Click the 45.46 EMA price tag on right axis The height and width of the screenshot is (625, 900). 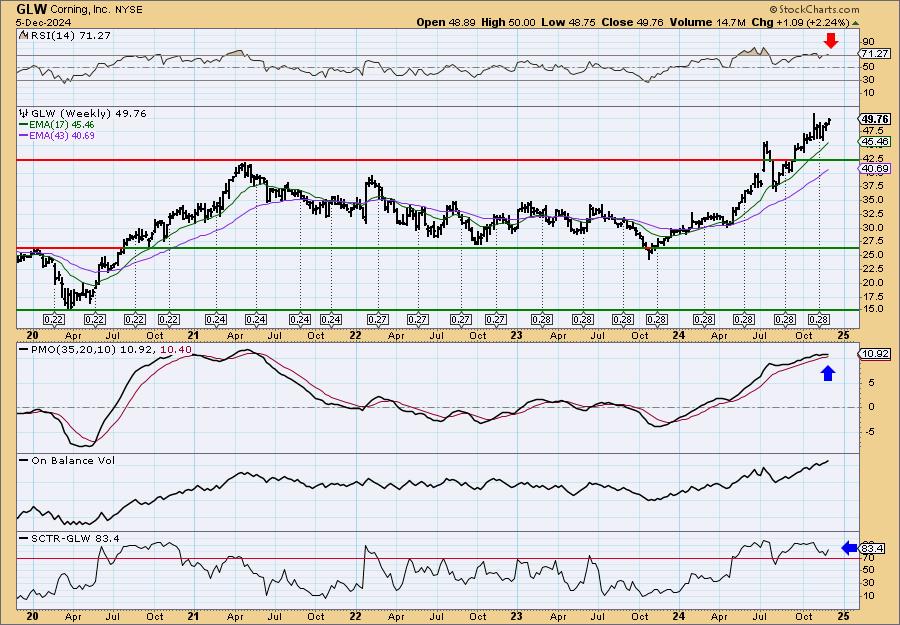875,141
